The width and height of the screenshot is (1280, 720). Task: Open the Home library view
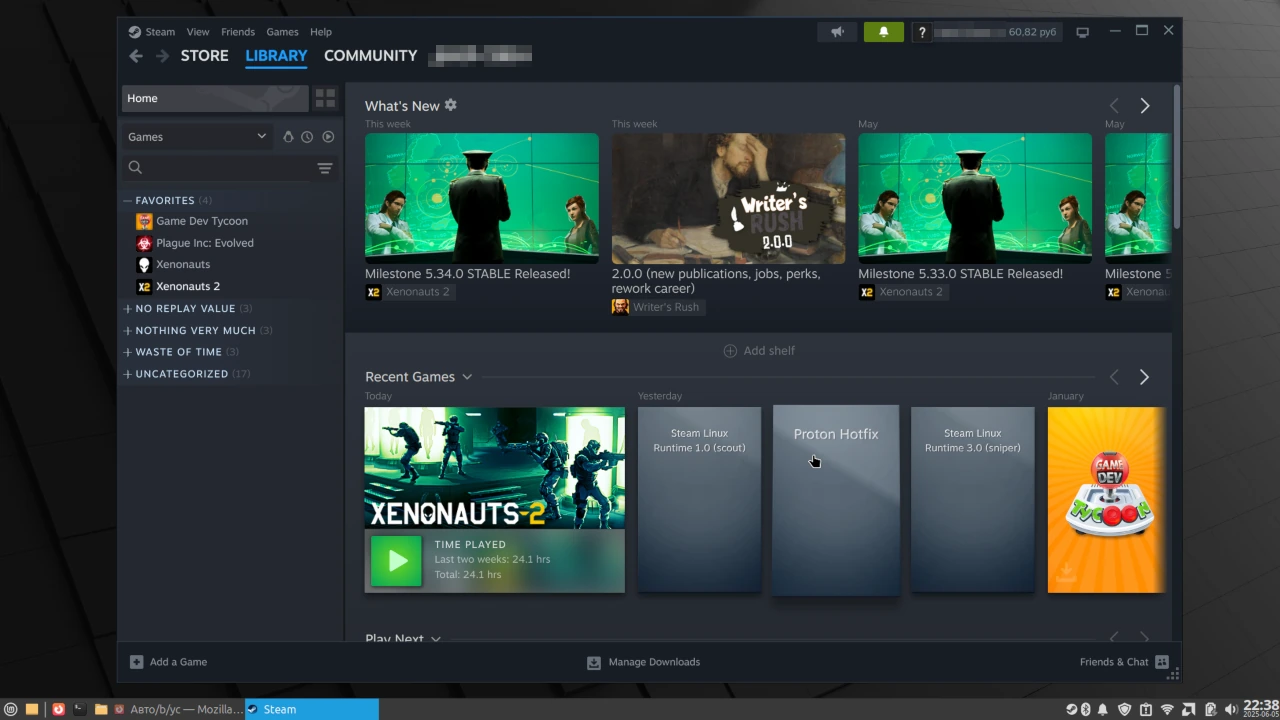pyautogui.click(x=215, y=98)
